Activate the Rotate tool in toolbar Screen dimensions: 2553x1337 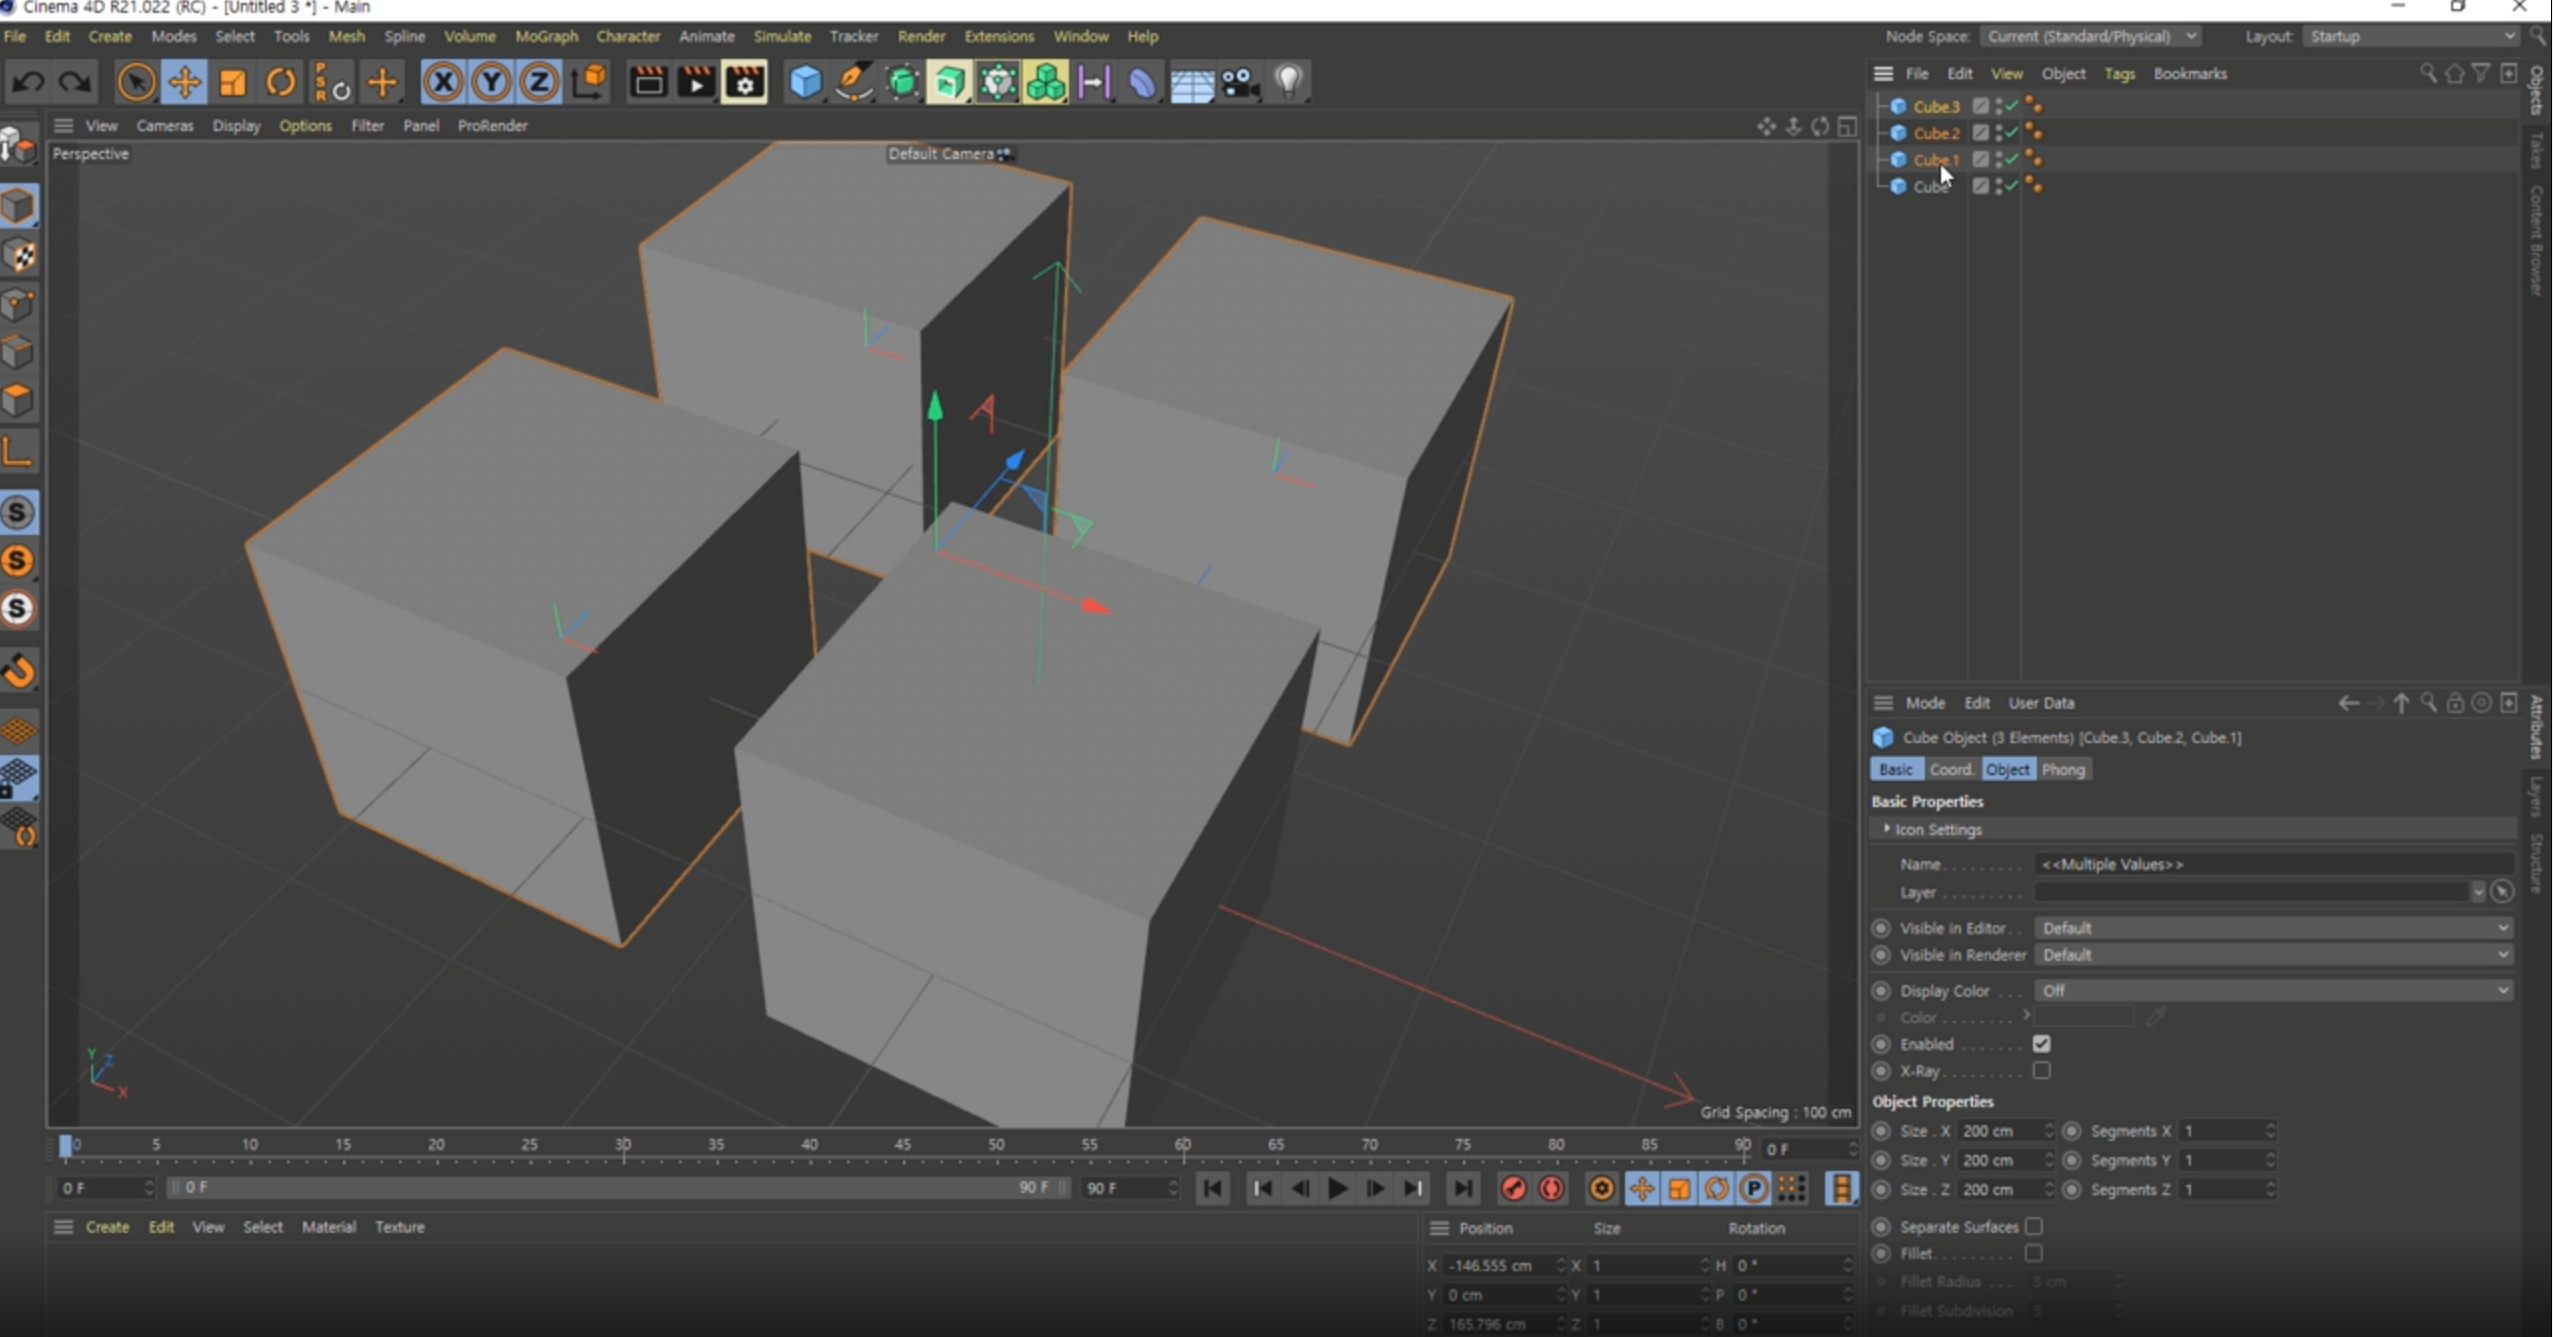click(x=280, y=82)
